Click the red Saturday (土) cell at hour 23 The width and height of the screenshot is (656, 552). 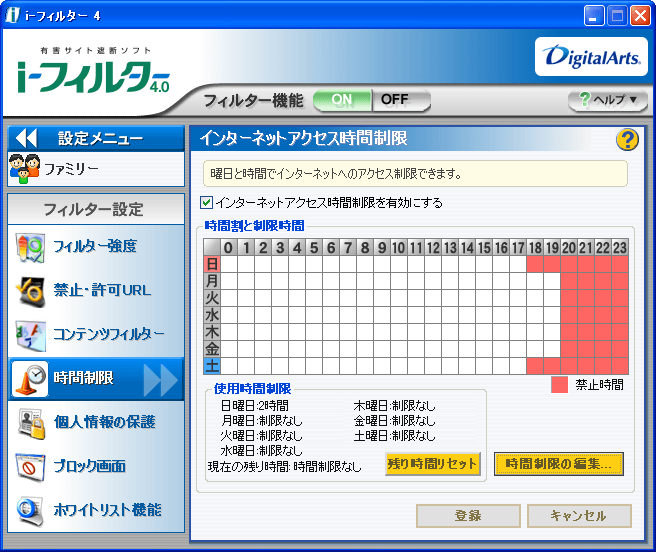(620, 366)
